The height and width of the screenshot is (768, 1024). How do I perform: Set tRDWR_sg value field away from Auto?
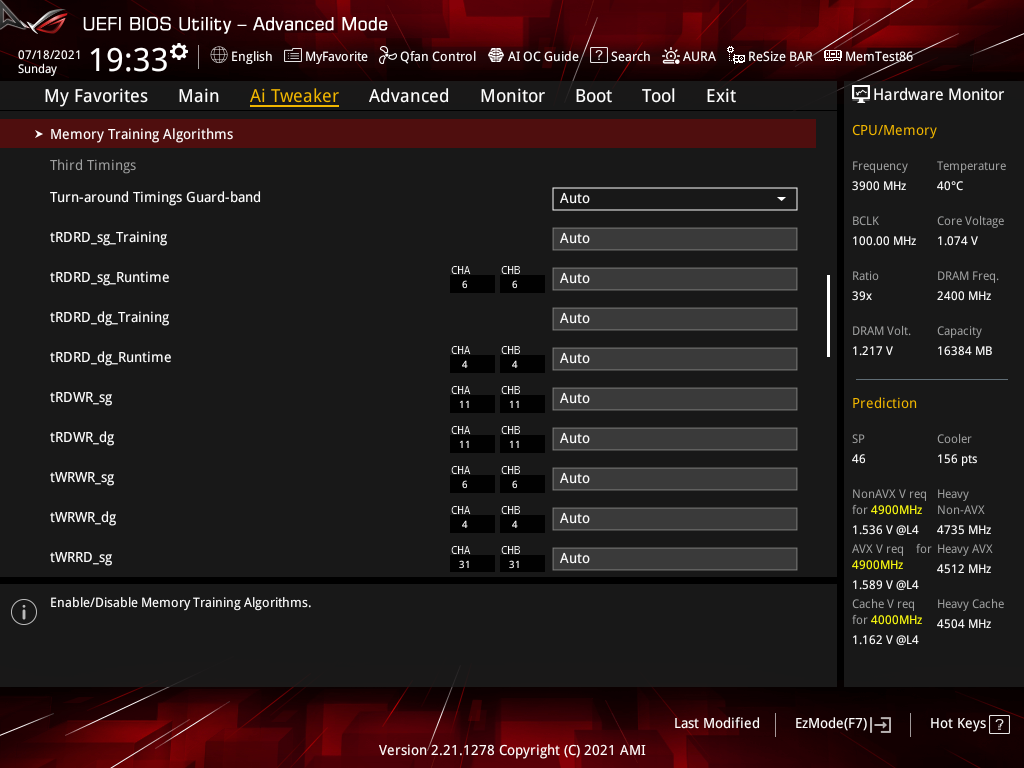(x=674, y=398)
